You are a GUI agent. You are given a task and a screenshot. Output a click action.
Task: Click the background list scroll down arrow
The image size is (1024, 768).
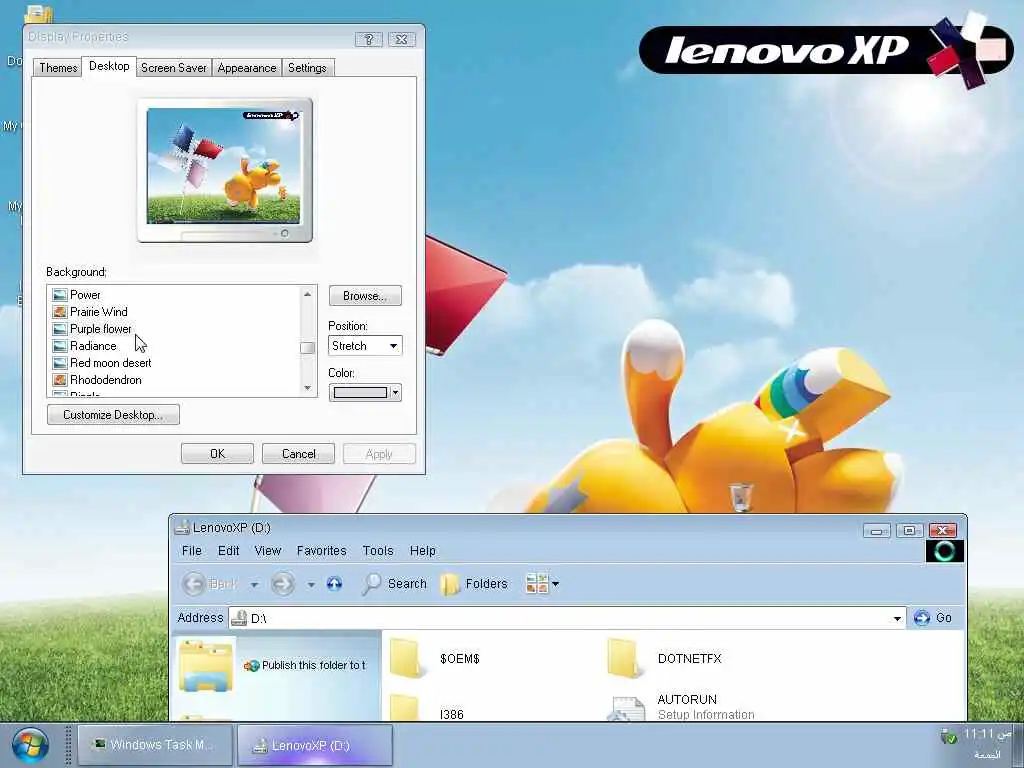[x=308, y=388]
